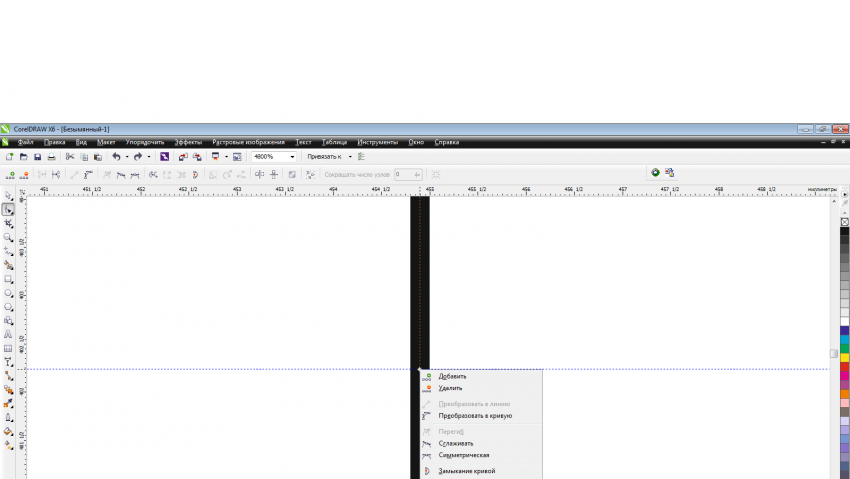Expand the application launcher dropdown arrow

click(x=226, y=157)
